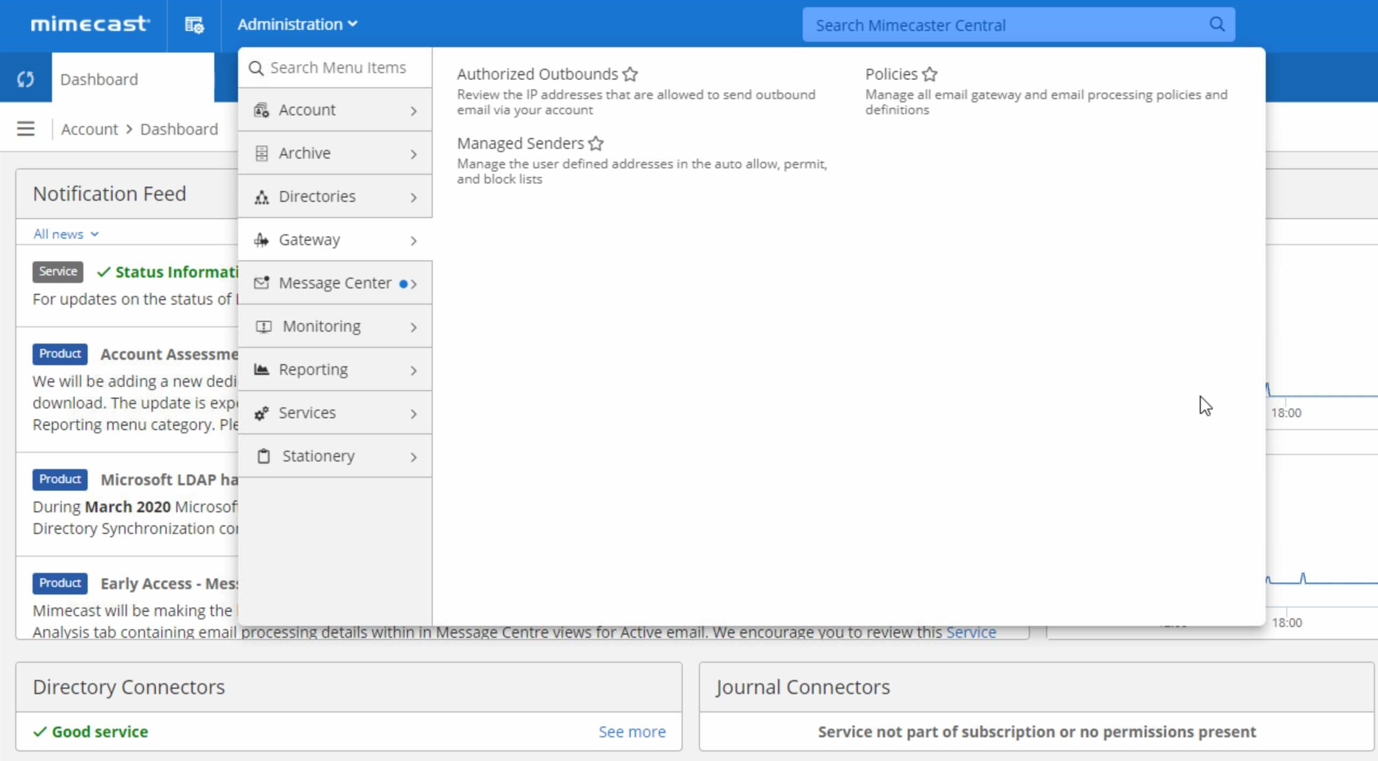
Task: Open the admin console grid icon
Action: point(194,25)
